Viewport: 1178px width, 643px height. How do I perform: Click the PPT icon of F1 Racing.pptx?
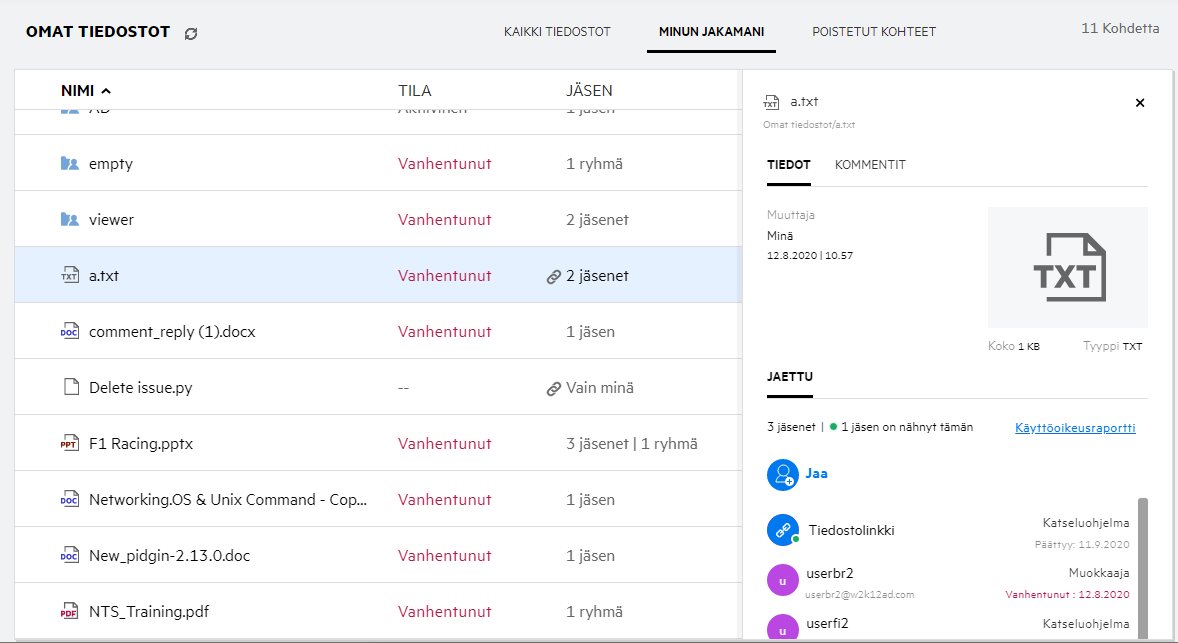(70, 444)
